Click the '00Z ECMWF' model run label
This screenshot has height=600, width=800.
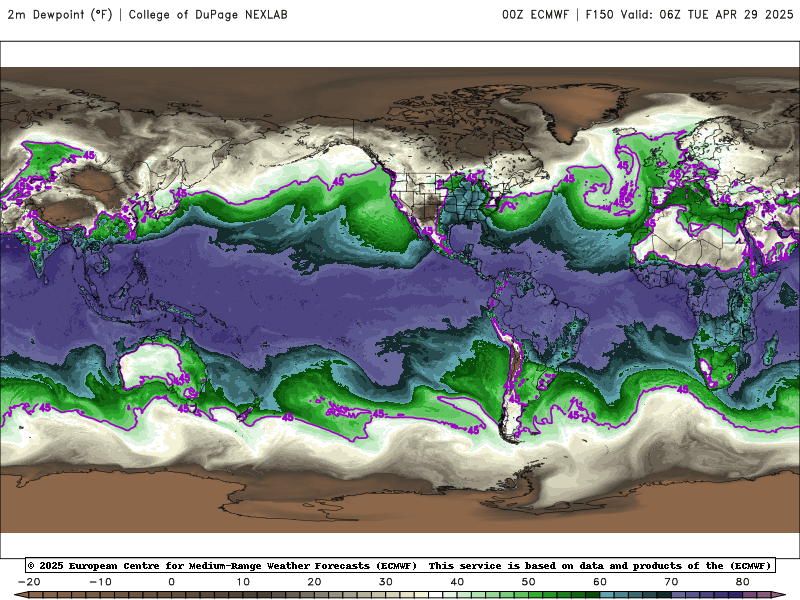point(535,15)
